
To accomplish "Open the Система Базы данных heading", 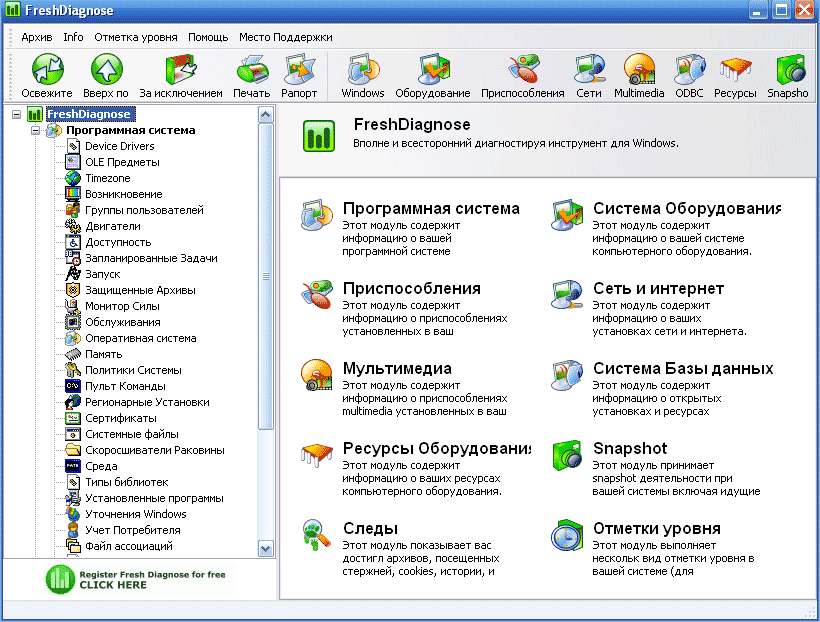I will pos(683,368).
